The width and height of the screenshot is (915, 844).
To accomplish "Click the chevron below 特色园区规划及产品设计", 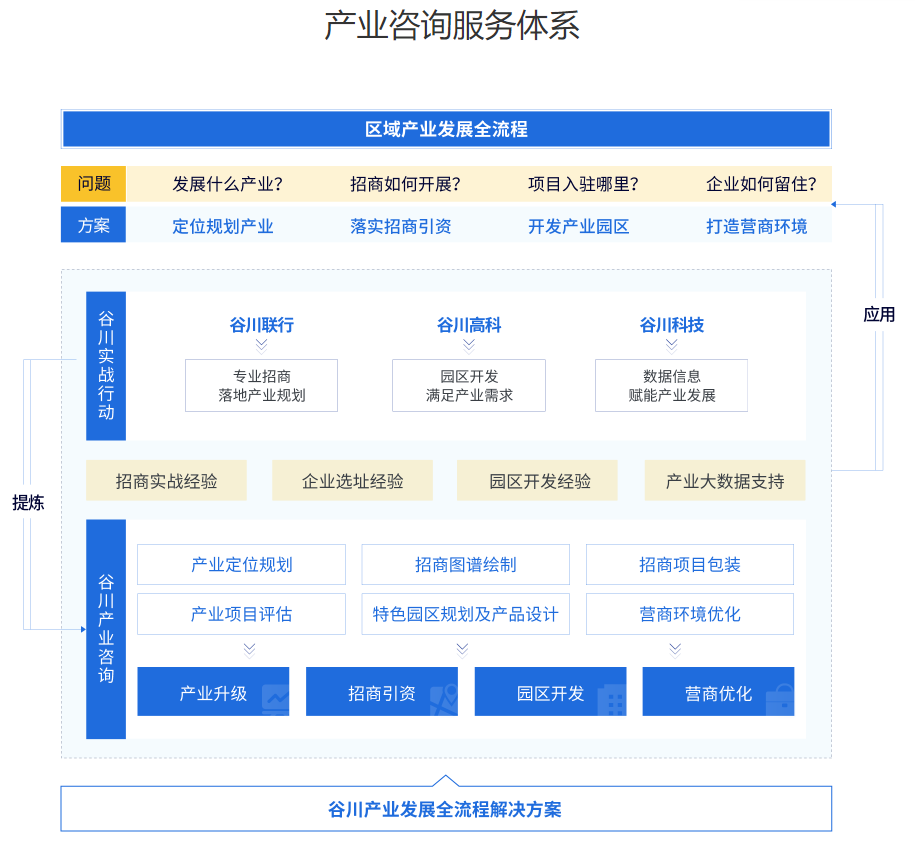I will (463, 649).
